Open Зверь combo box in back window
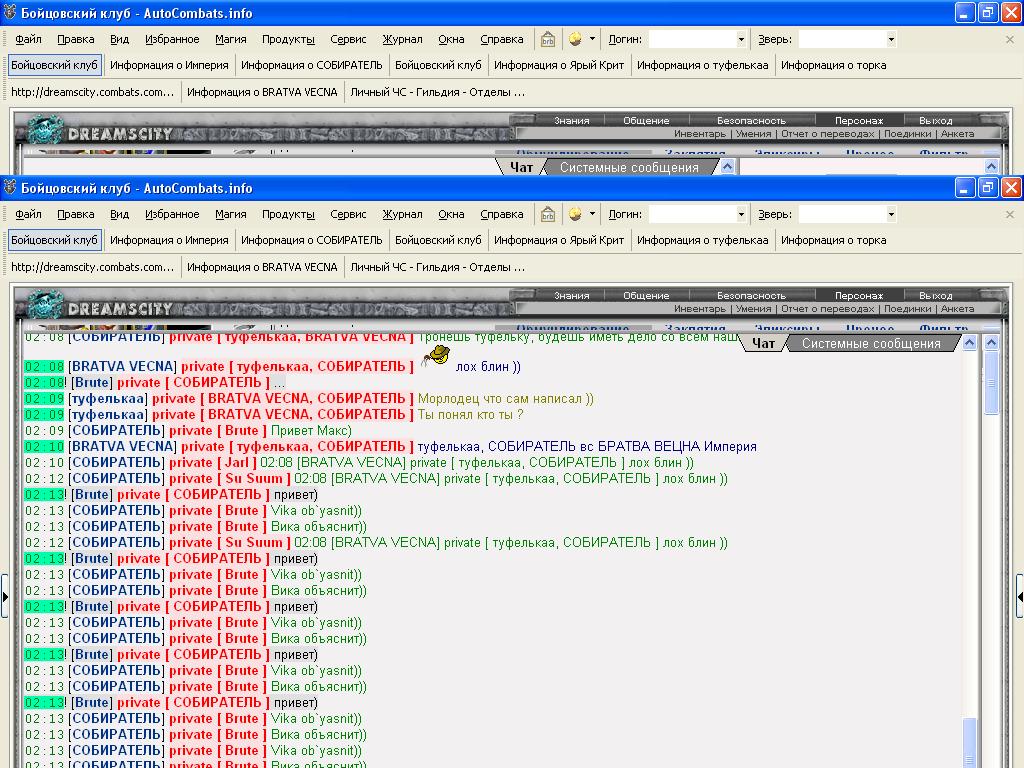Screen dimensions: 1024x768 [848, 39]
